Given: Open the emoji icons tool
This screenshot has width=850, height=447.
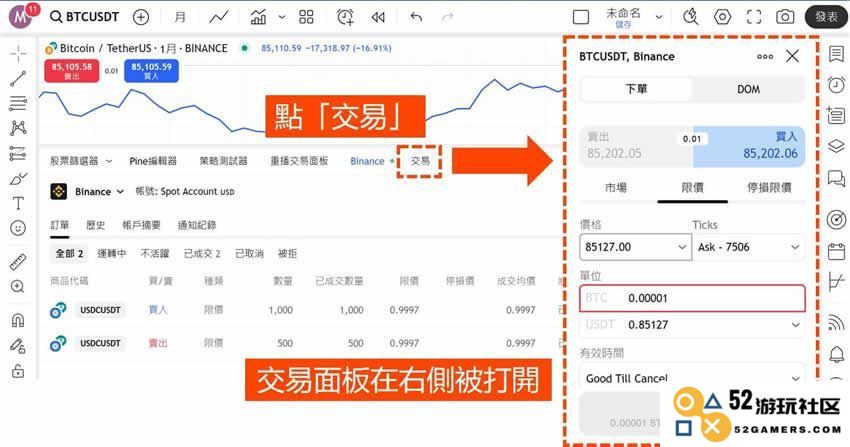Looking at the screenshot, I should coord(18,228).
